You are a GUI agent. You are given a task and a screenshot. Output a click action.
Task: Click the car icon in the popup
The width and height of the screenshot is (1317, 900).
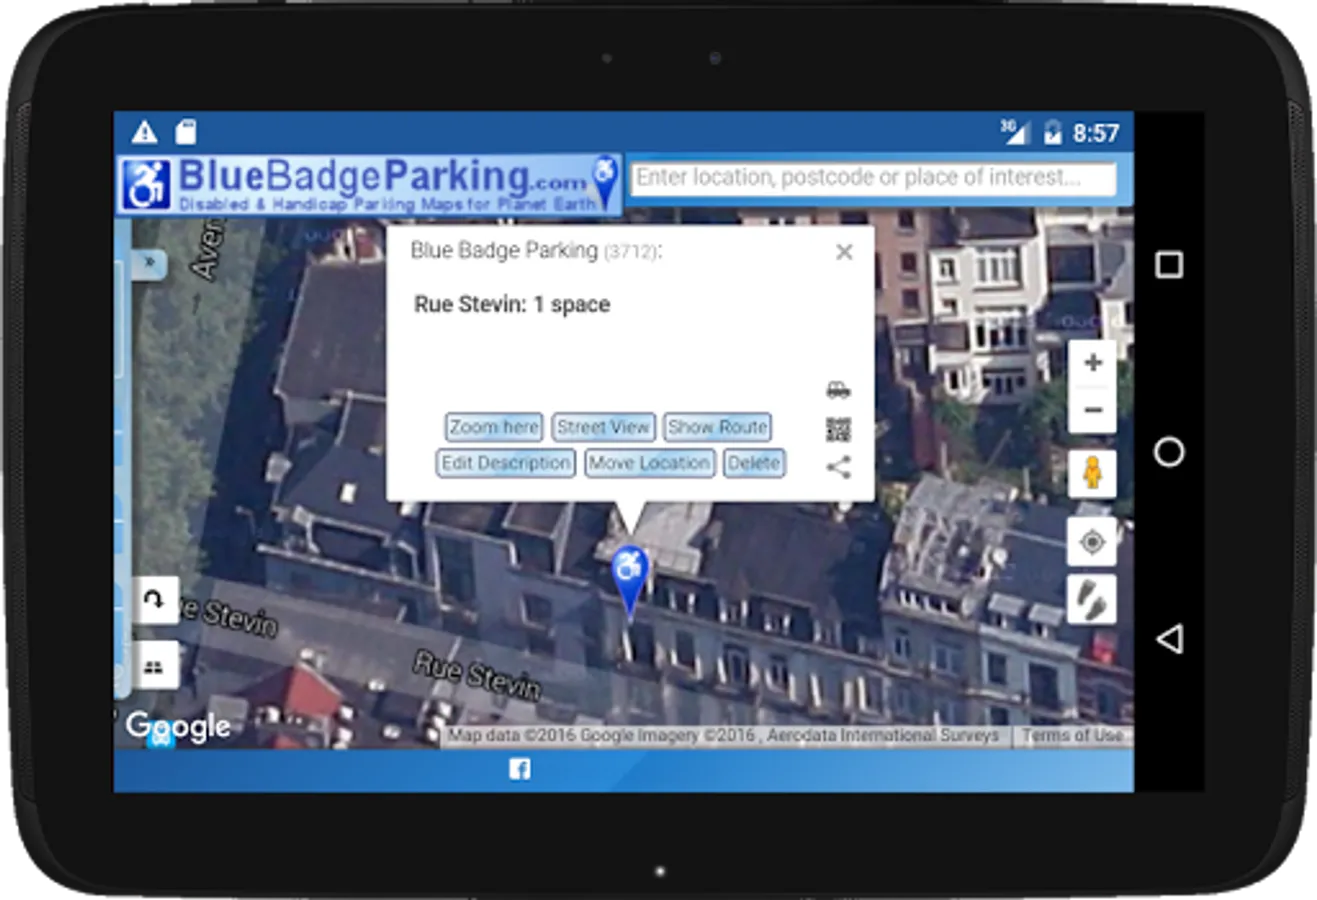(838, 390)
